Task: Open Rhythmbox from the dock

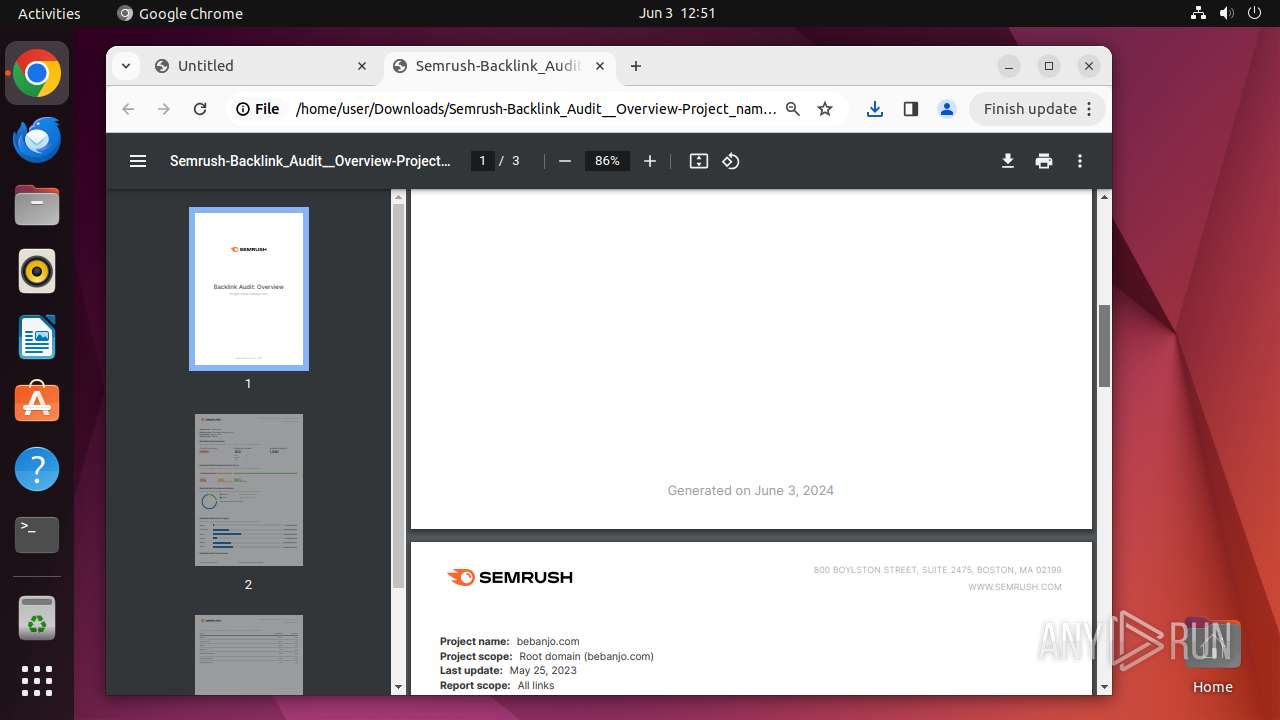Action: [x=37, y=271]
